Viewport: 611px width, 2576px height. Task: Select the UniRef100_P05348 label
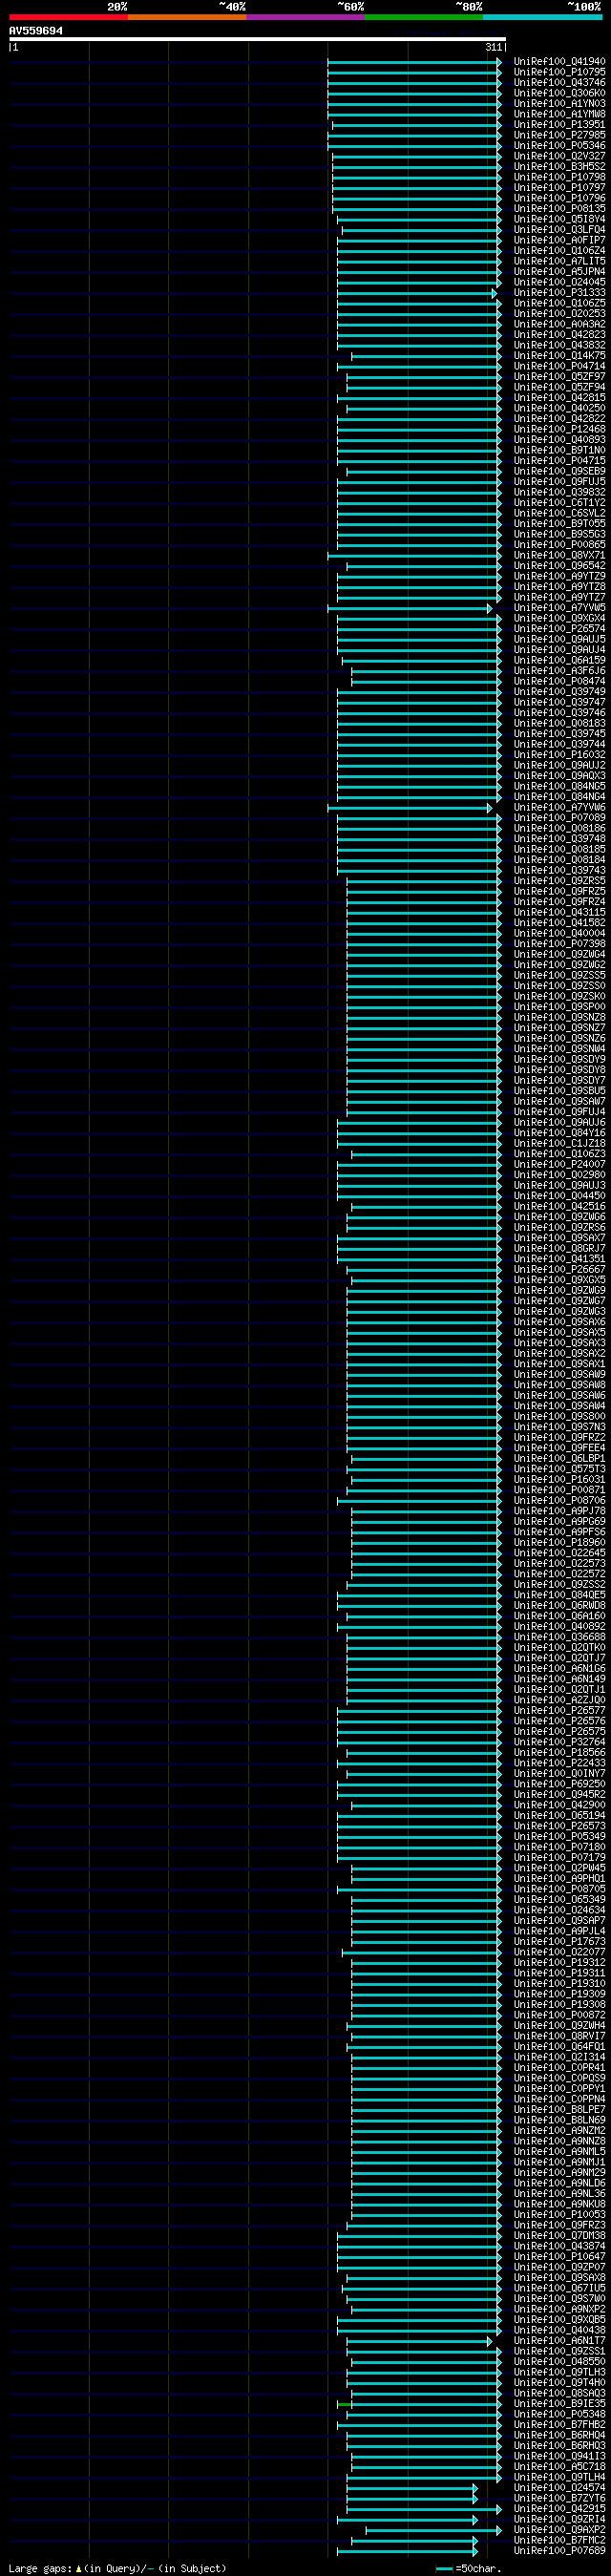click(559, 2413)
